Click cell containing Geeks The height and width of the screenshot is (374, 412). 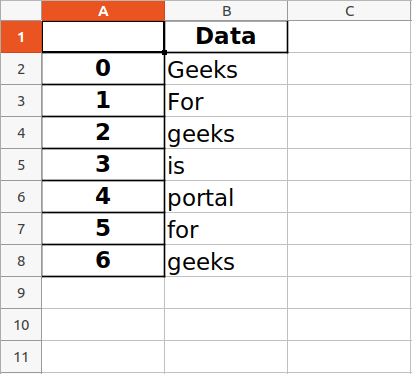226,69
